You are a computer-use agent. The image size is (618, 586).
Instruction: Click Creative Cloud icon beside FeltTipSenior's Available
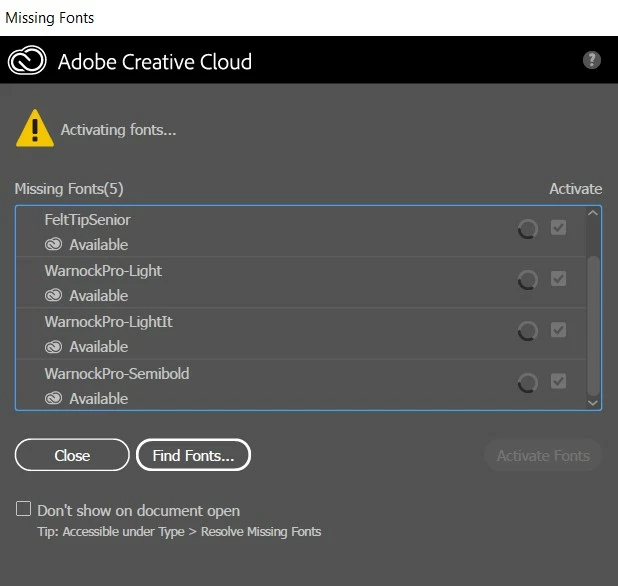pyautogui.click(x=53, y=244)
